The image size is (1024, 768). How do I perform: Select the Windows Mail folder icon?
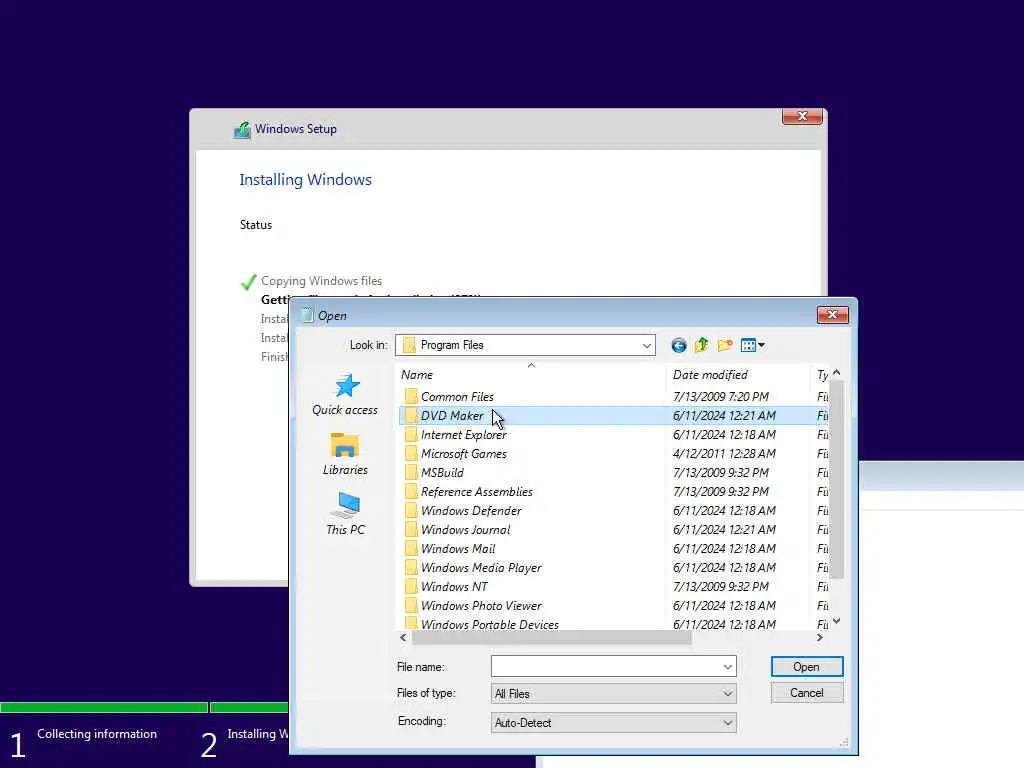tap(411, 548)
